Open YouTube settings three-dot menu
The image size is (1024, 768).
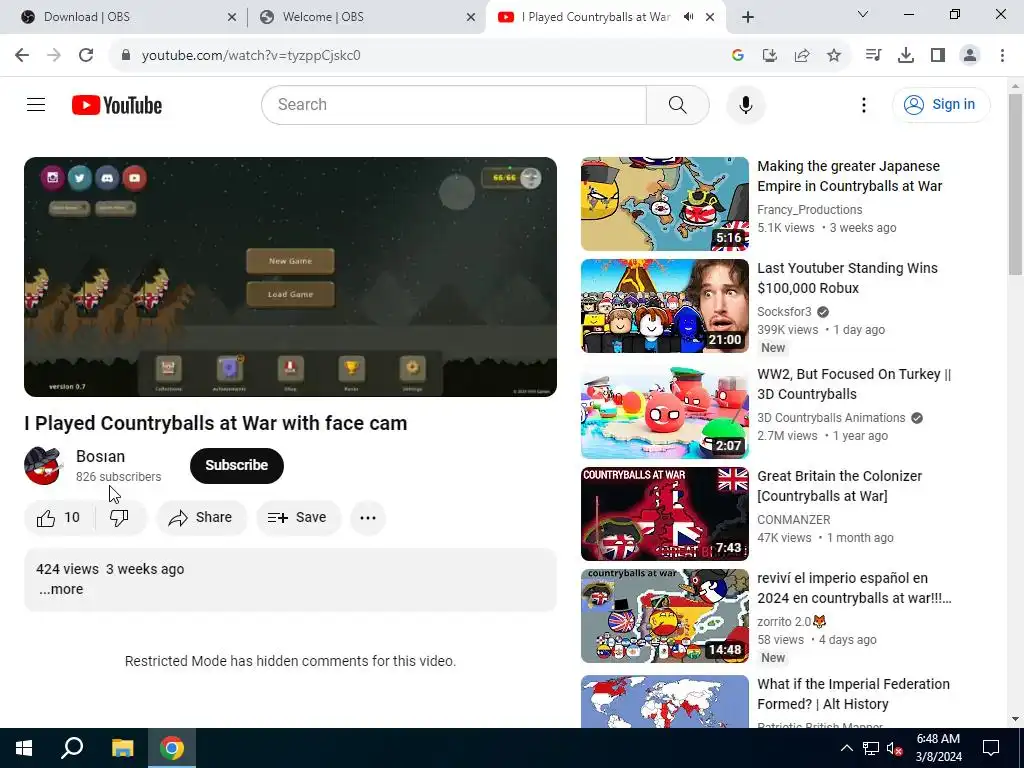[x=863, y=105]
